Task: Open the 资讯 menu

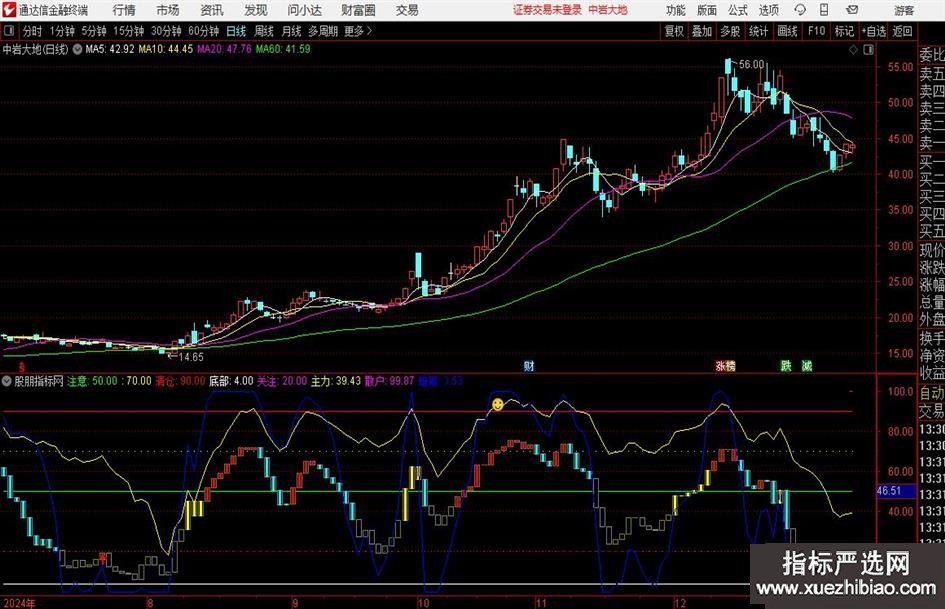Action: pos(212,10)
